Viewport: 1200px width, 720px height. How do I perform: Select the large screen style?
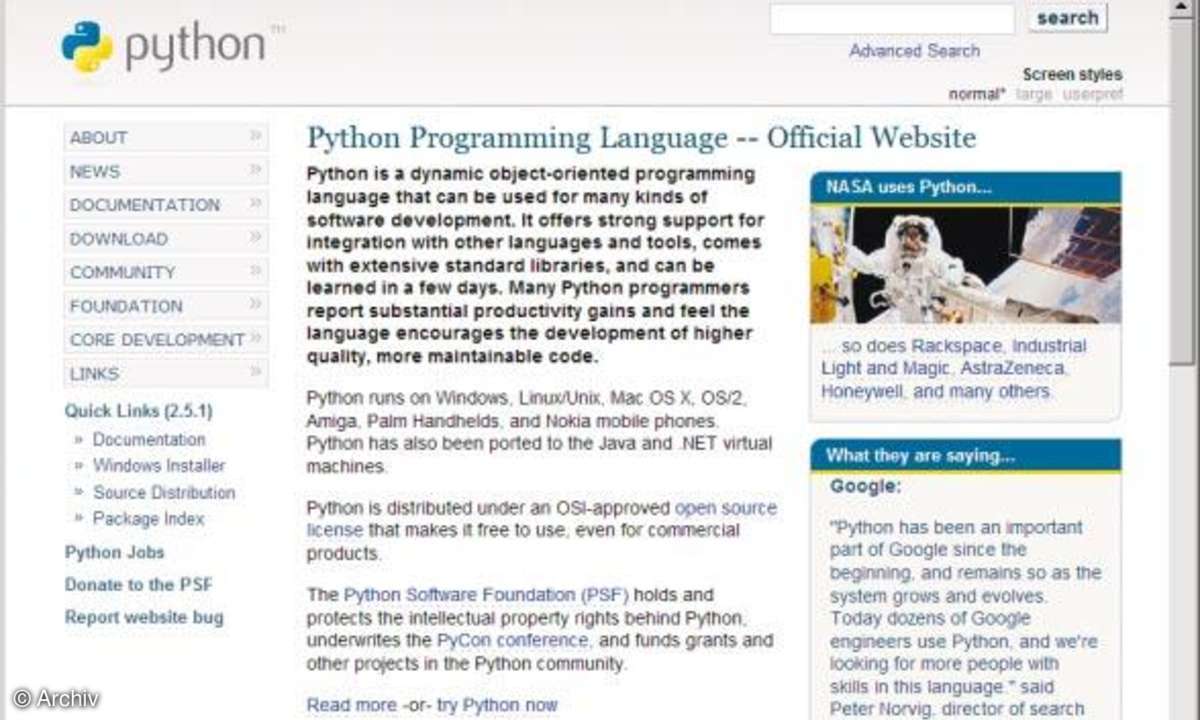pyautogui.click(x=1033, y=94)
